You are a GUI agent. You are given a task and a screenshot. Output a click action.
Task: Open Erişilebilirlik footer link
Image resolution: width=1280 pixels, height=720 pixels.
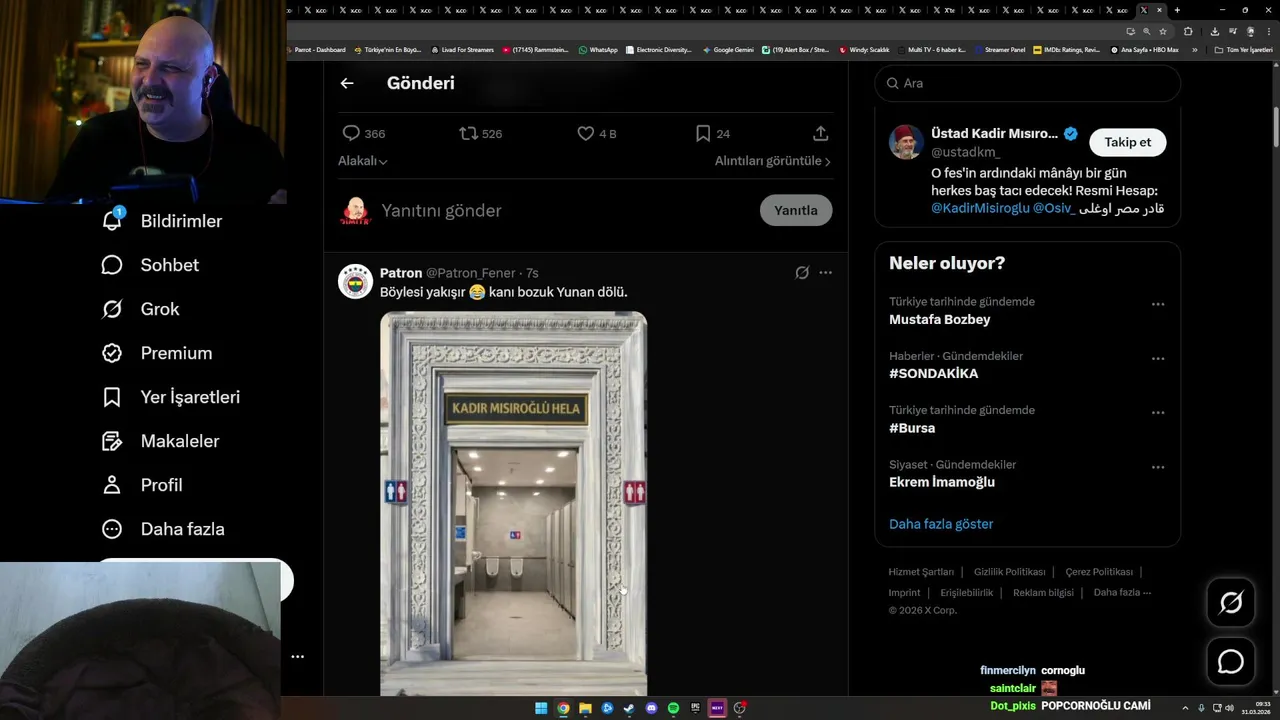(x=967, y=593)
